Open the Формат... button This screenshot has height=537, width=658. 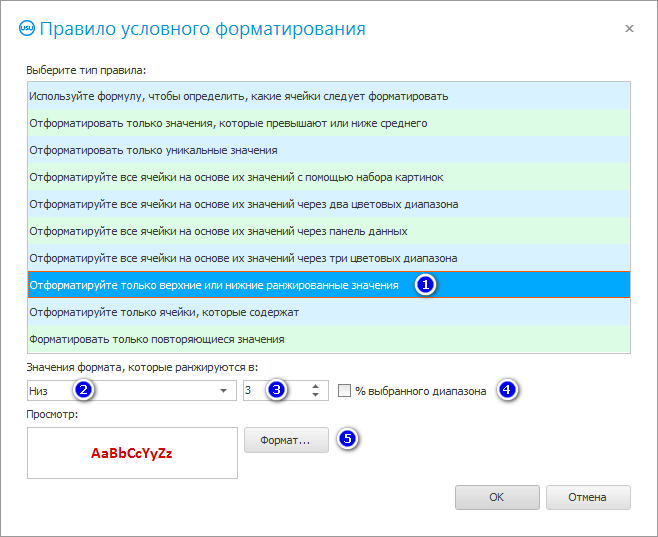(286, 440)
